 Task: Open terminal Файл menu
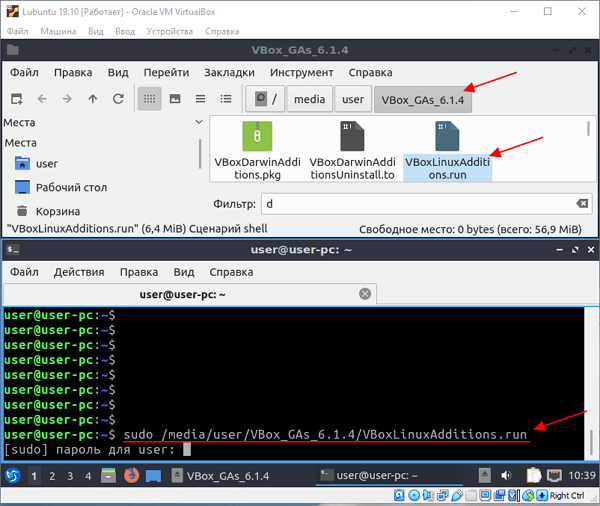tap(24, 272)
